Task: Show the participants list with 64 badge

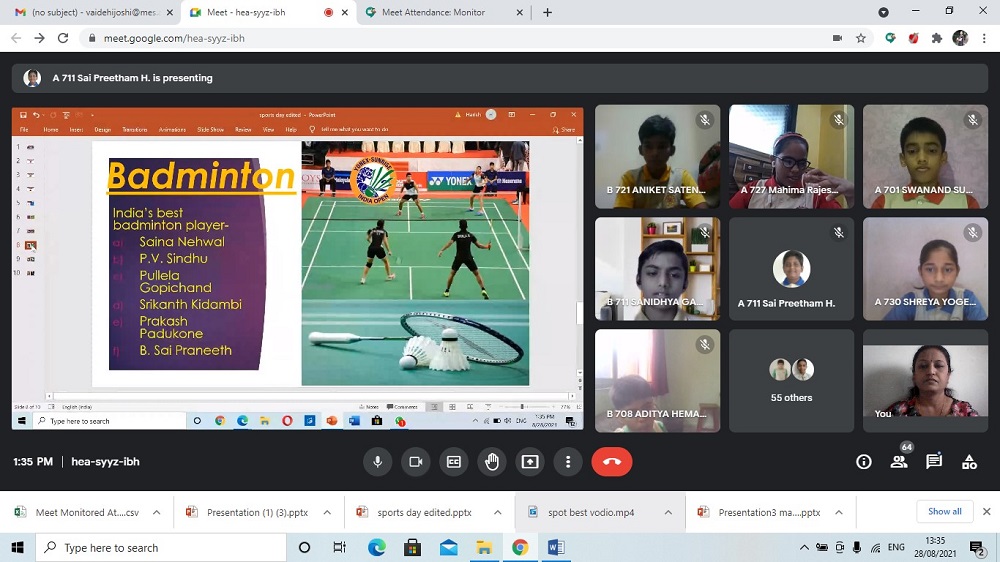Action: [x=899, y=461]
